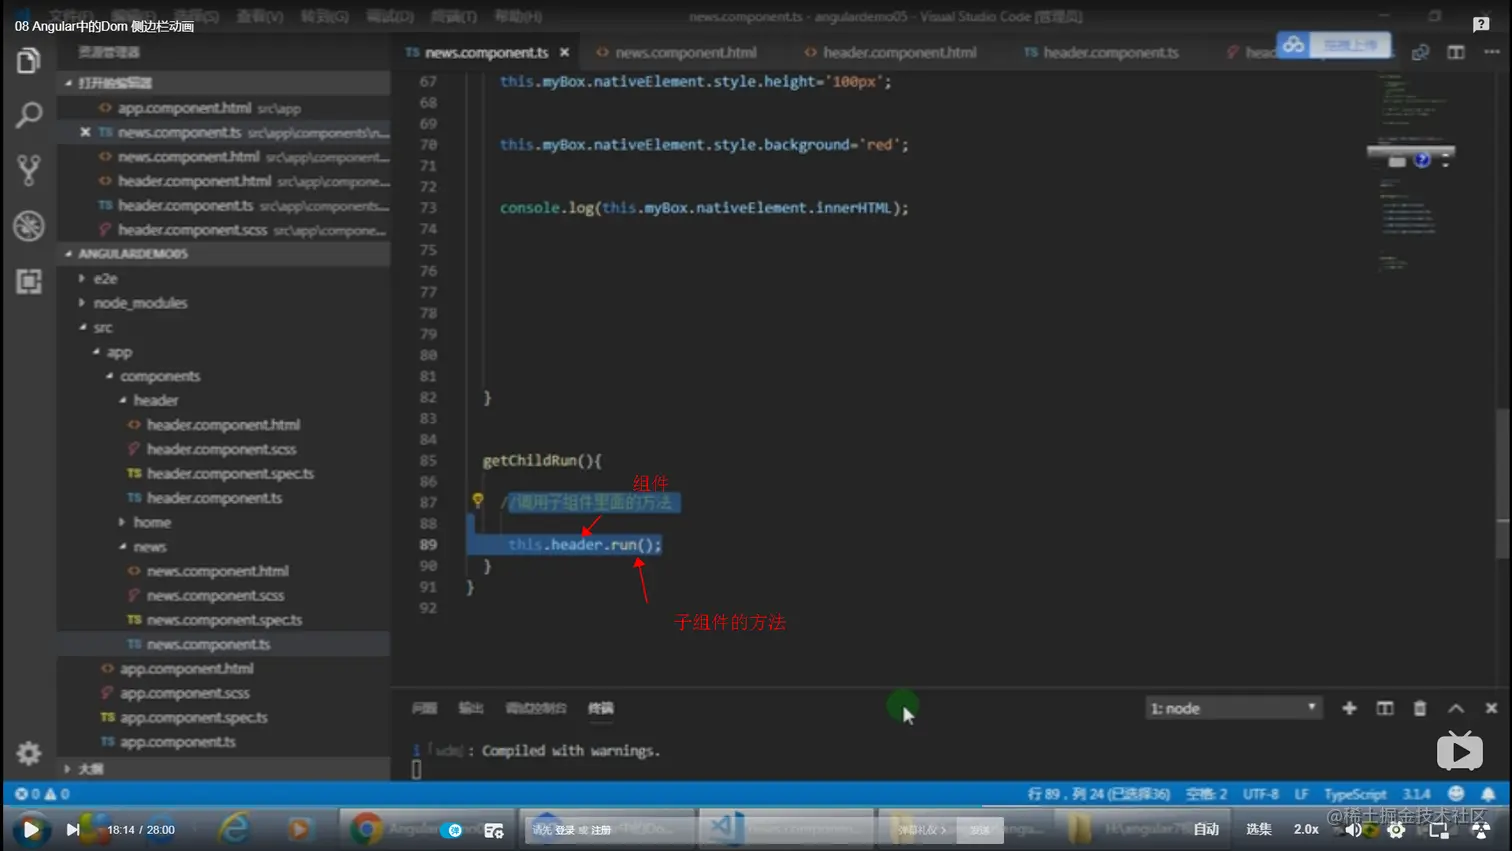Close the news.component.ts editor tab

tap(564, 52)
